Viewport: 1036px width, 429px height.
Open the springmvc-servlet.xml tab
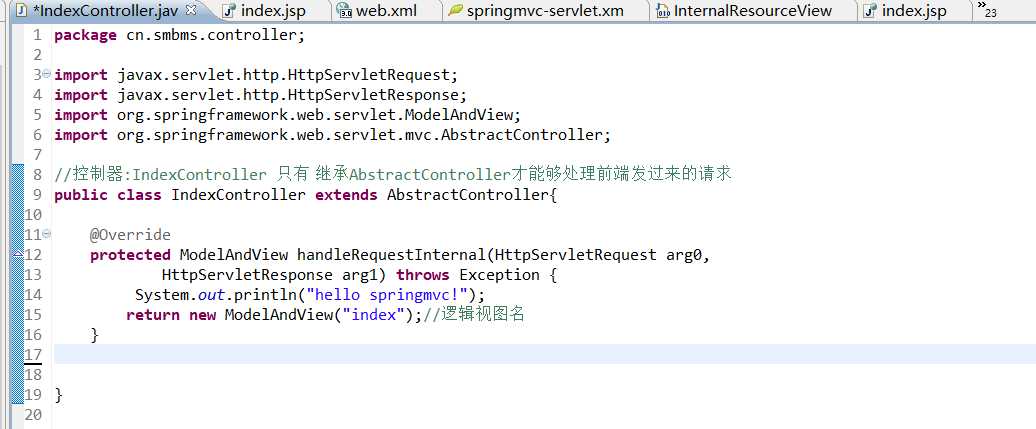click(x=547, y=11)
